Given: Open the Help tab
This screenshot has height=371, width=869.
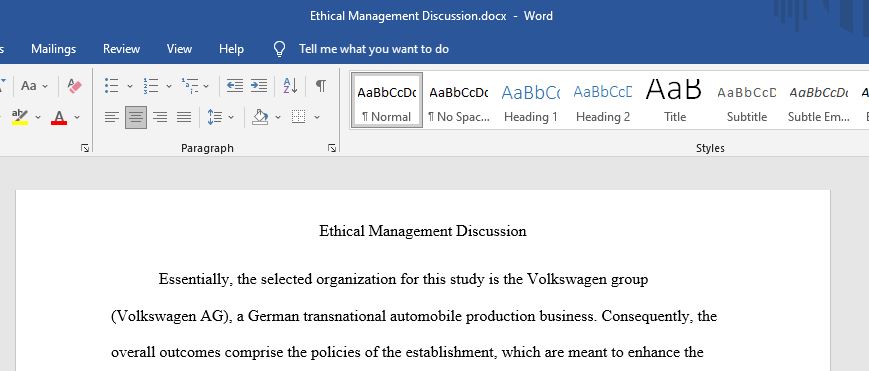Looking at the screenshot, I should (x=231, y=49).
